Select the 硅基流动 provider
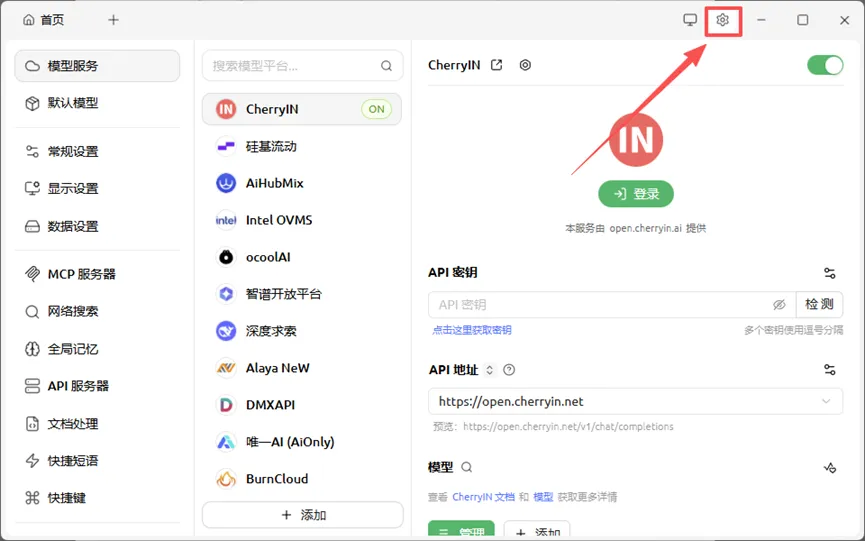This screenshot has height=541, width=865. pos(302,146)
